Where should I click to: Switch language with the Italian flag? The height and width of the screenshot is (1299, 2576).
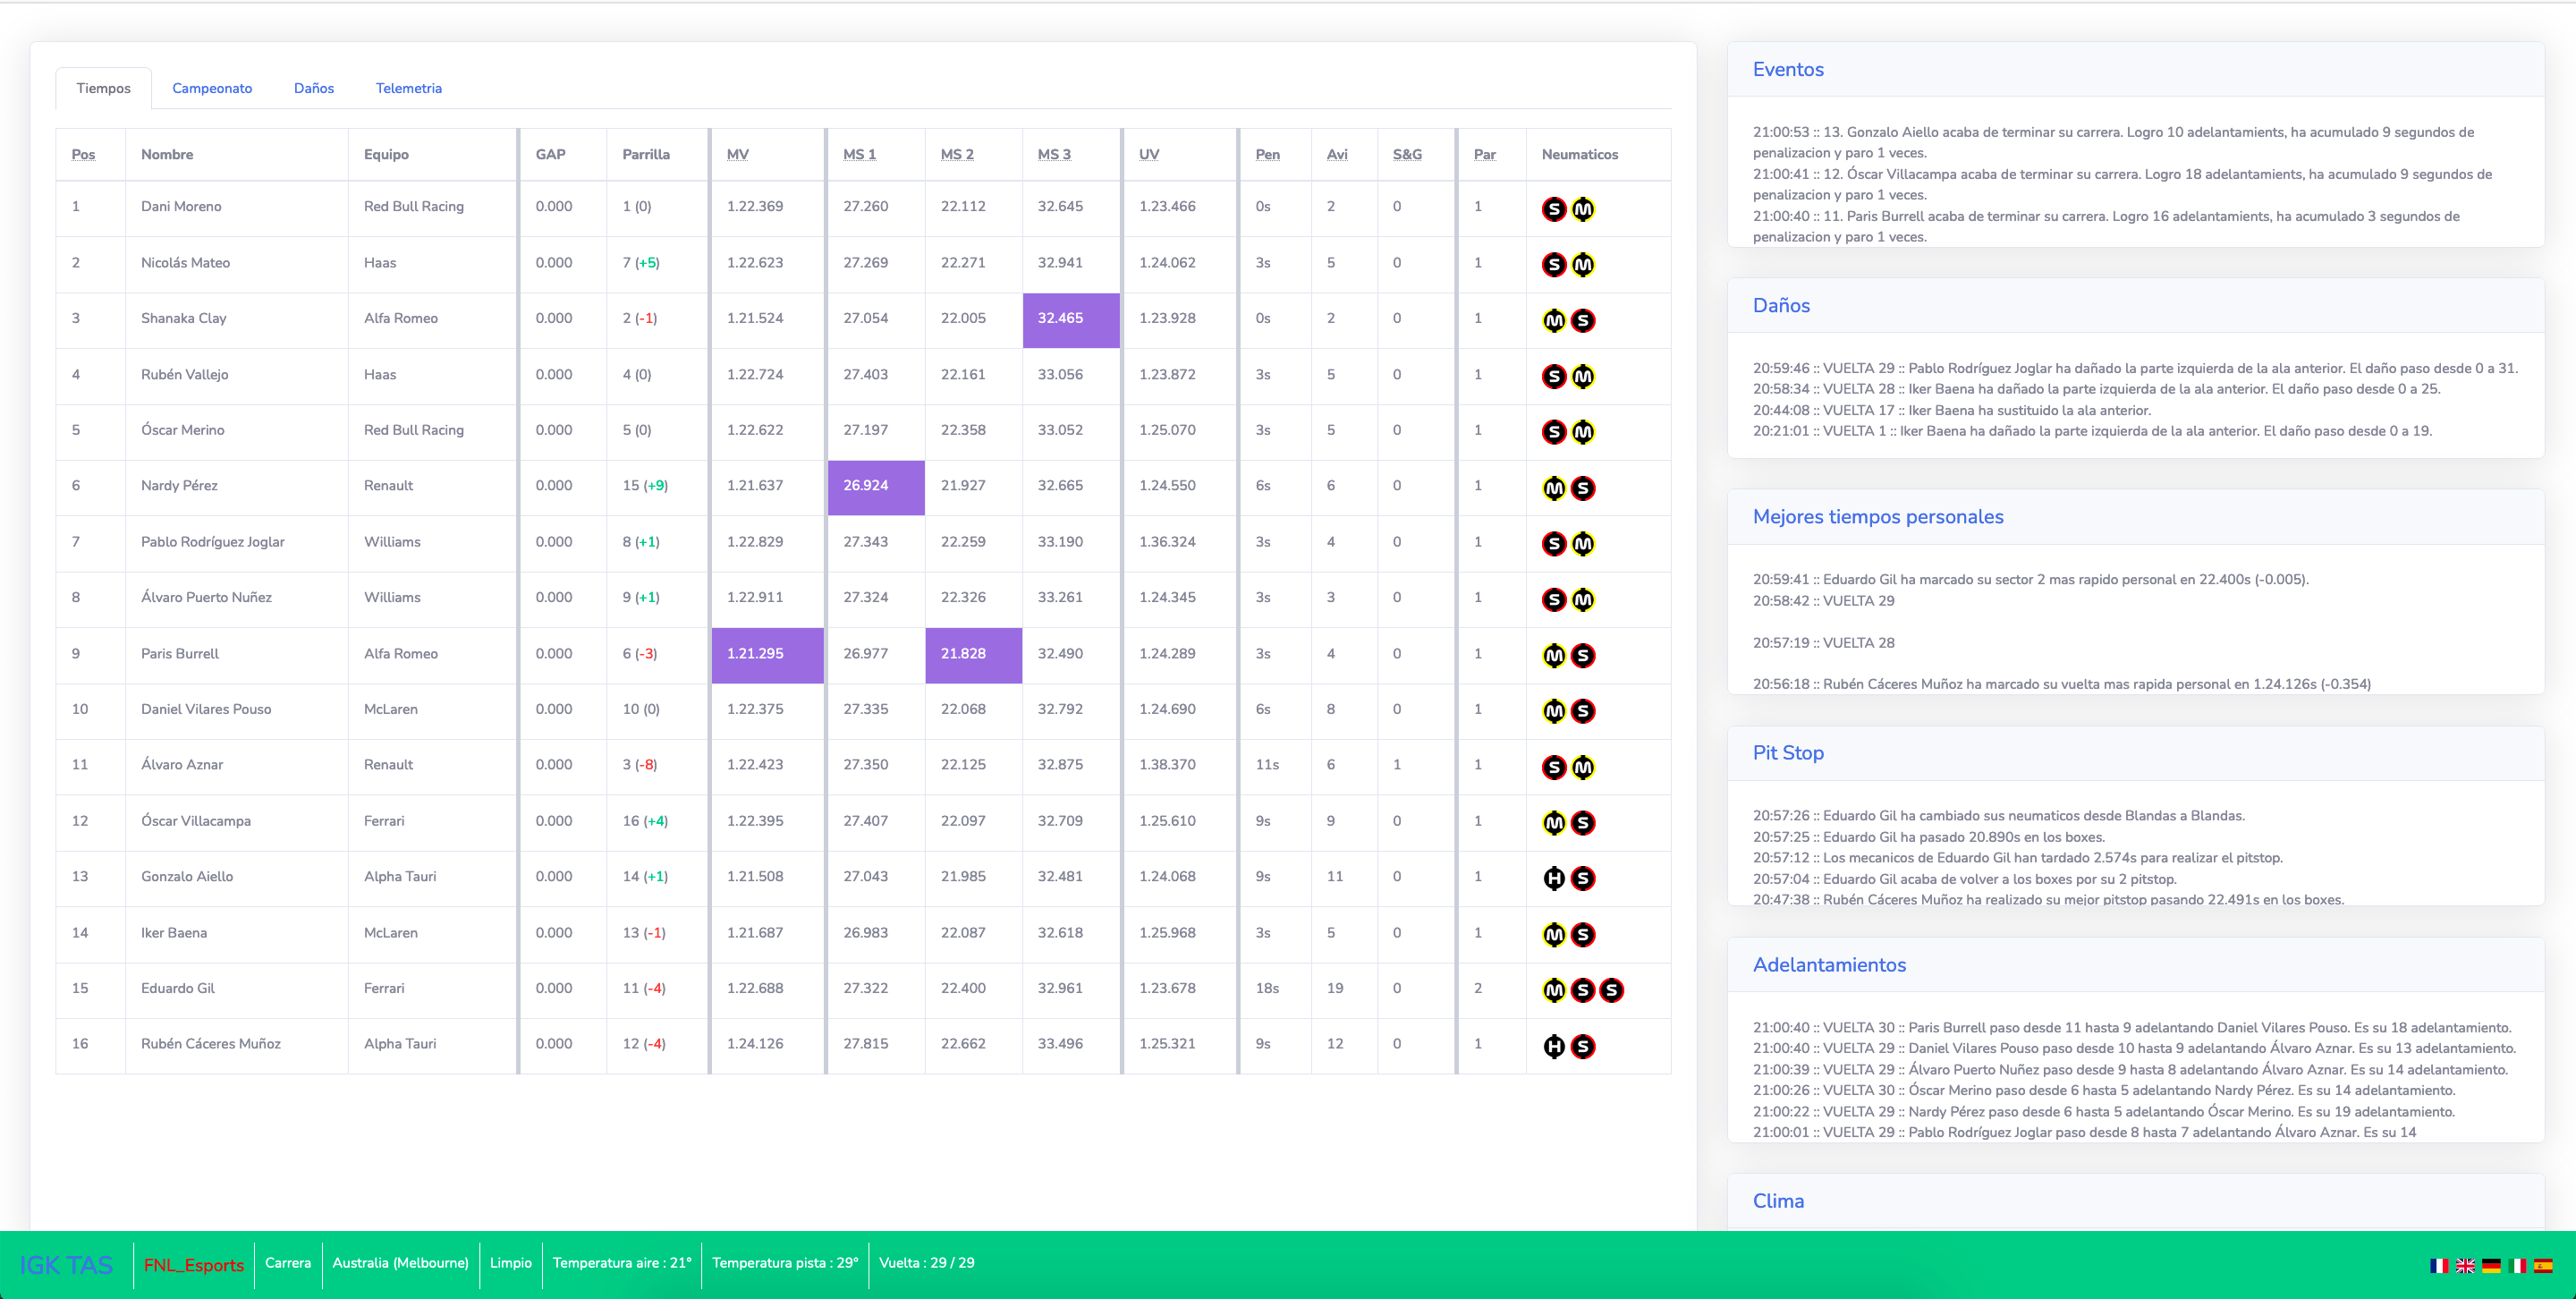2517,1265
